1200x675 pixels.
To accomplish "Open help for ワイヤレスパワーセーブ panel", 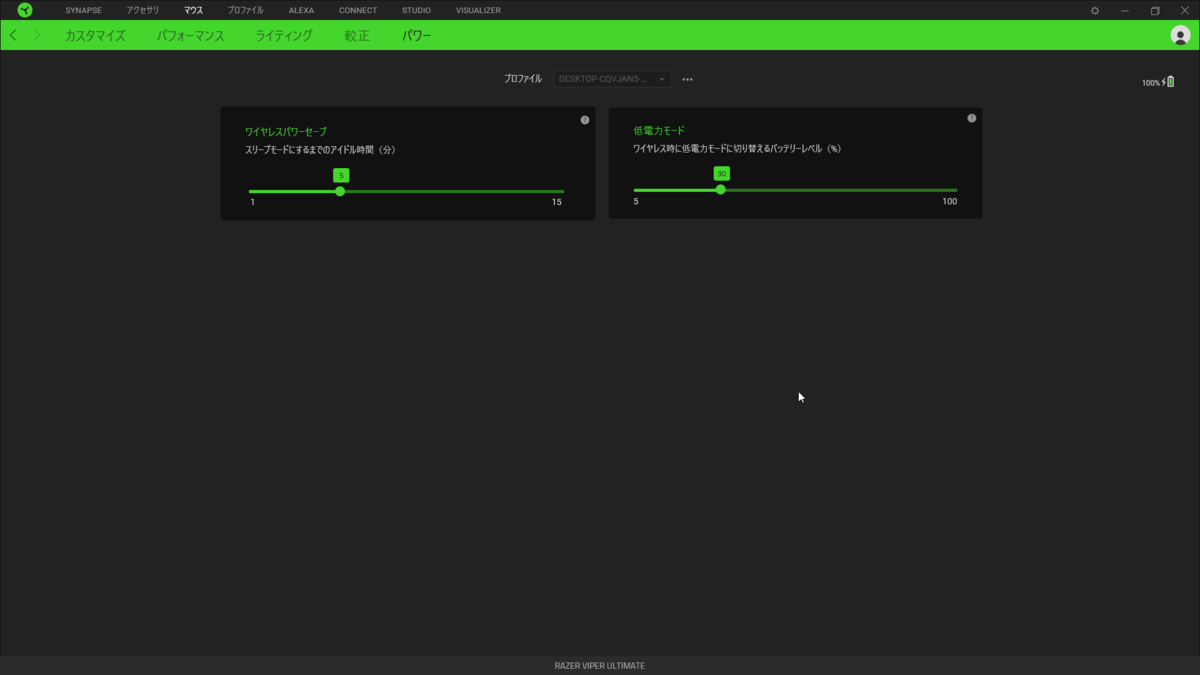I will pos(585,120).
